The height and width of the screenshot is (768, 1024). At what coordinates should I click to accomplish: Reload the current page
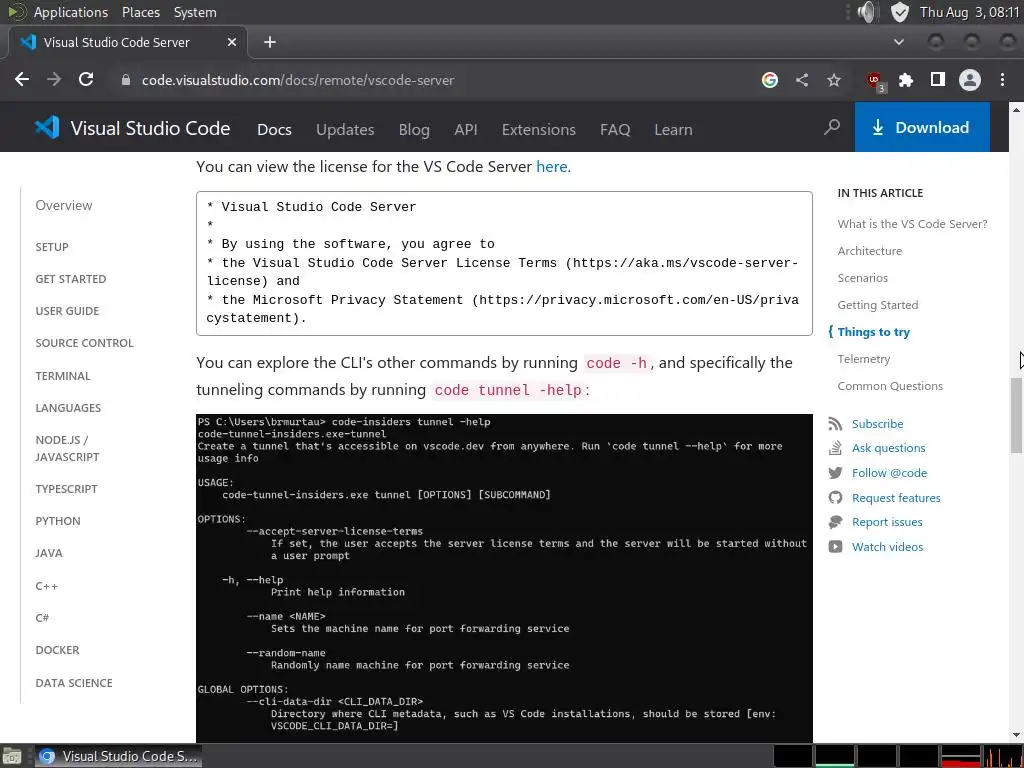point(86,80)
